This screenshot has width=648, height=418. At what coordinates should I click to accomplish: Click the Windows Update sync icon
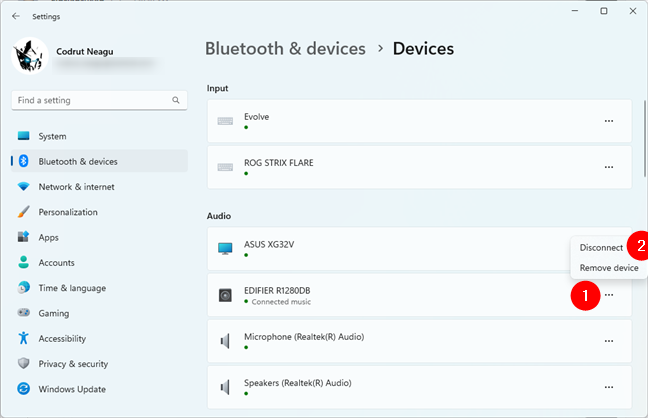coord(24,389)
